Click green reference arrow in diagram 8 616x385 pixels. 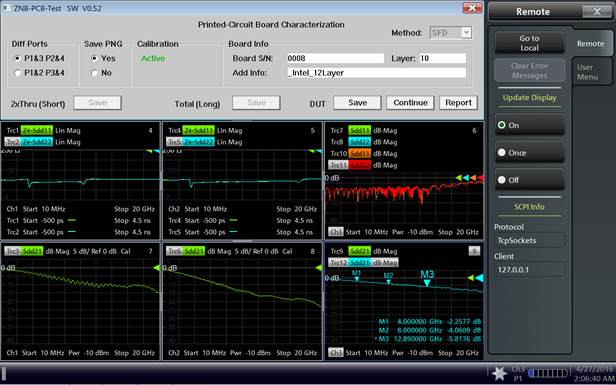click(x=318, y=268)
